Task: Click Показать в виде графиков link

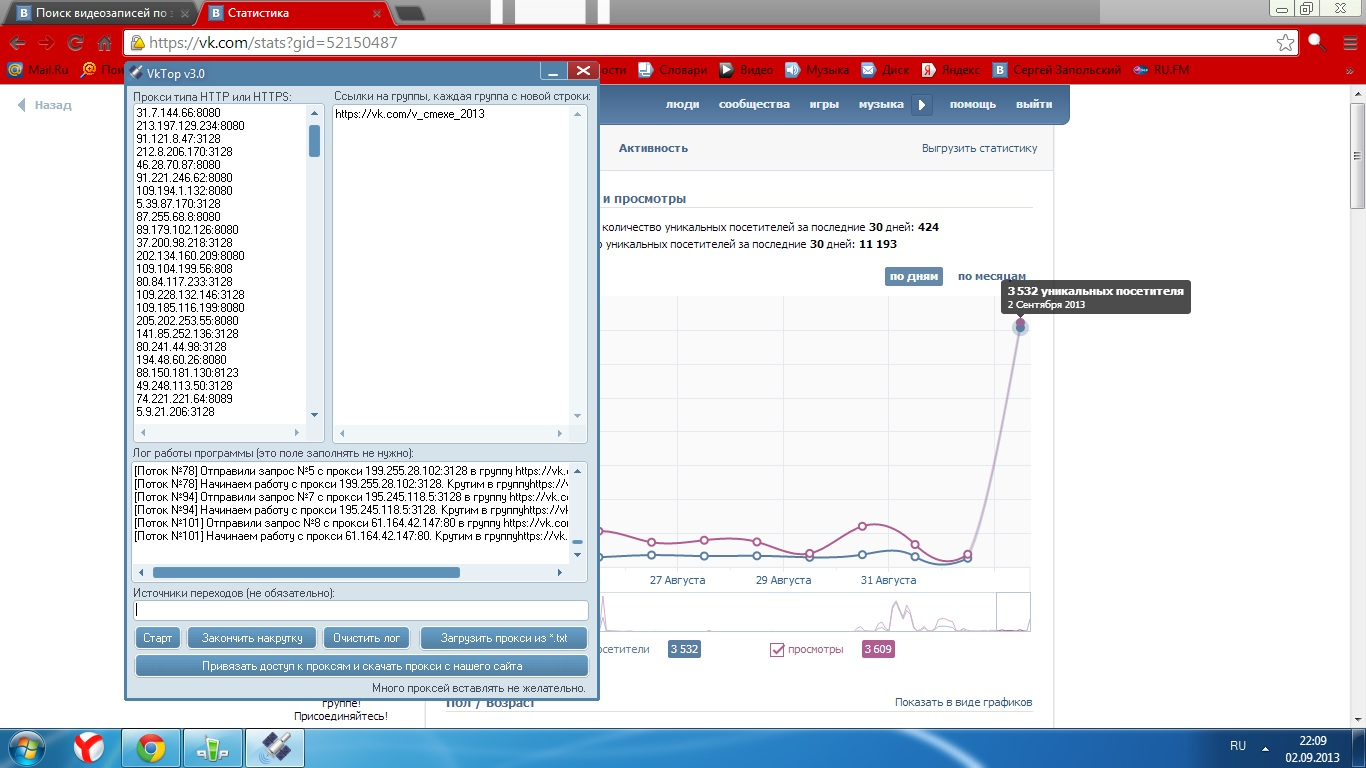Action: point(963,702)
